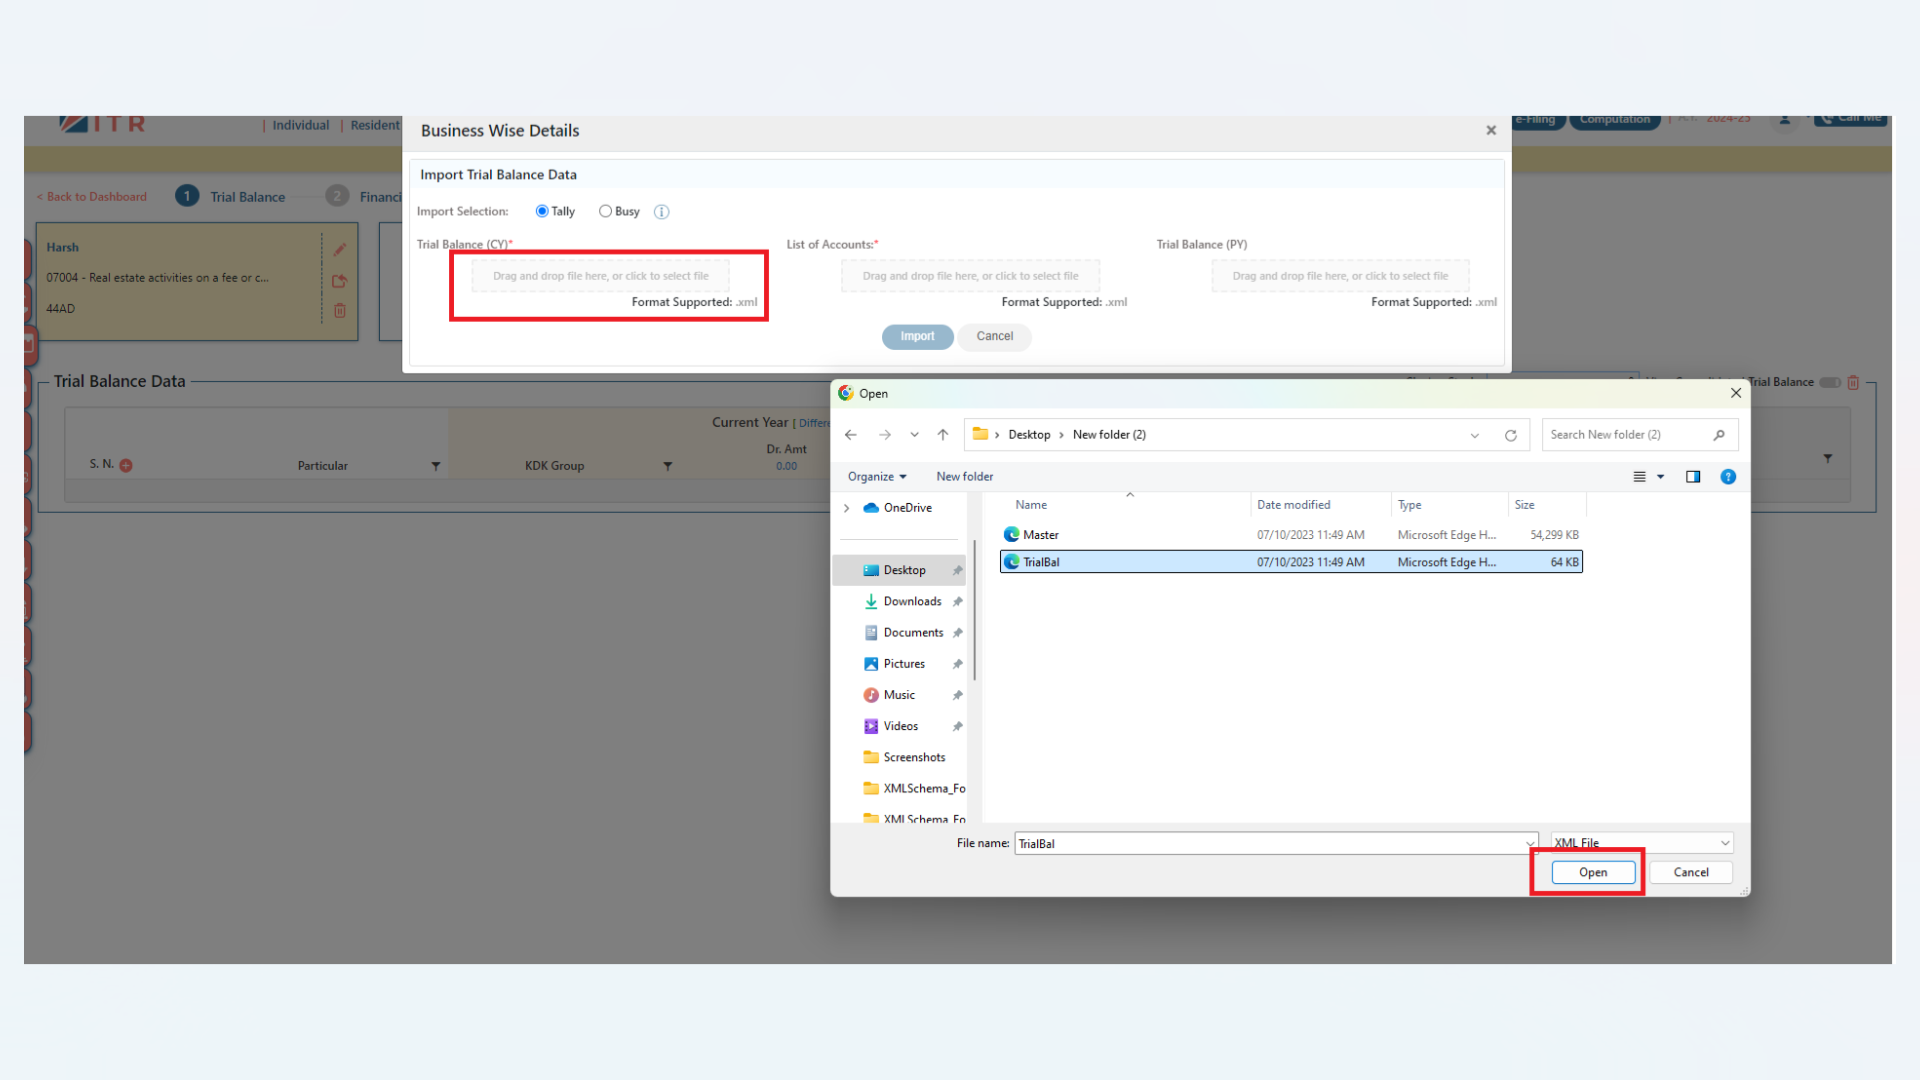Click Trial Balance (PY) file drop area
The height and width of the screenshot is (1080, 1920).
coord(1340,276)
